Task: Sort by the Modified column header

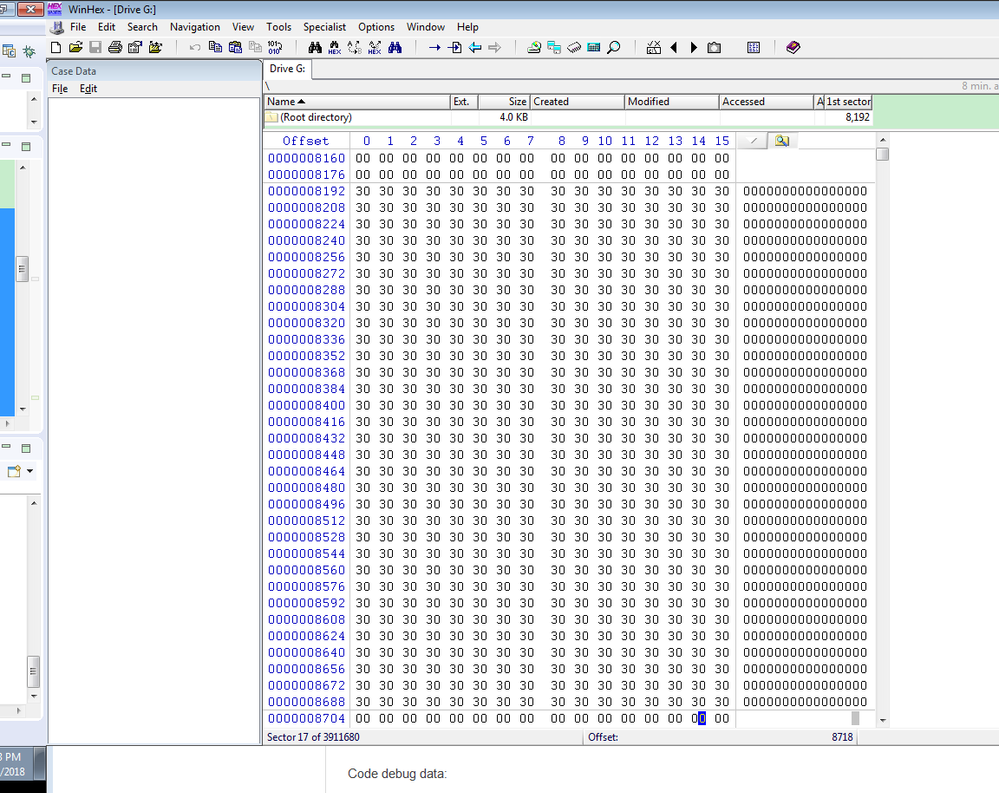Action: (672, 101)
